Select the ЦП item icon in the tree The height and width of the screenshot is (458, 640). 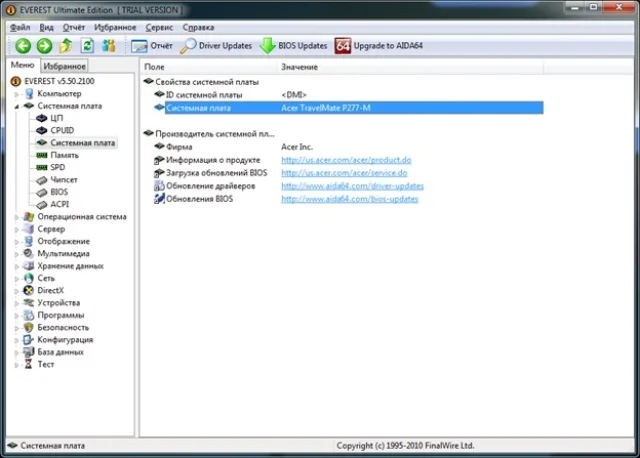pos(42,118)
